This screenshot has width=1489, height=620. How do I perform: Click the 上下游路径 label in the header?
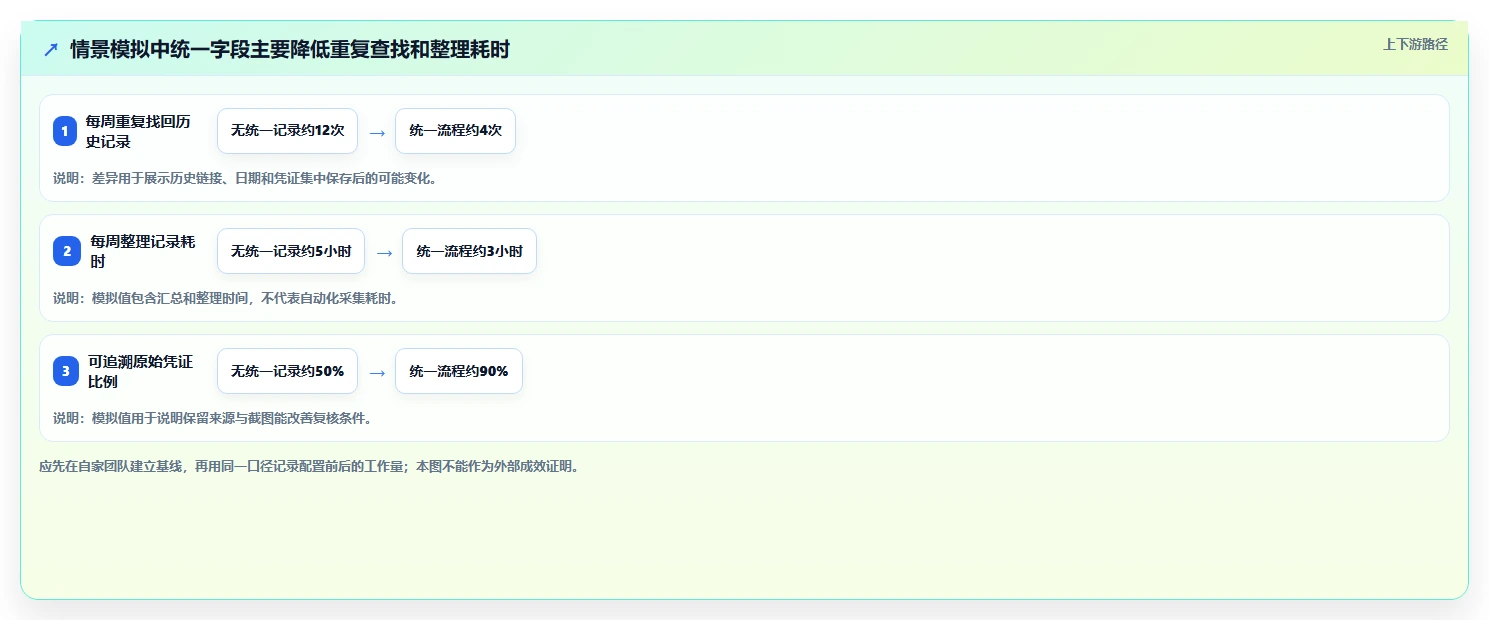[x=1415, y=44]
